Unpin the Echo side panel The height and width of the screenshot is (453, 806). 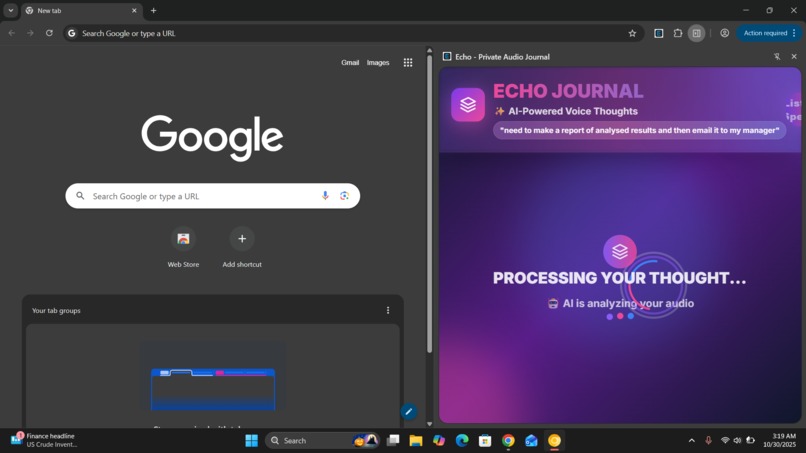[x=777, y=57]
